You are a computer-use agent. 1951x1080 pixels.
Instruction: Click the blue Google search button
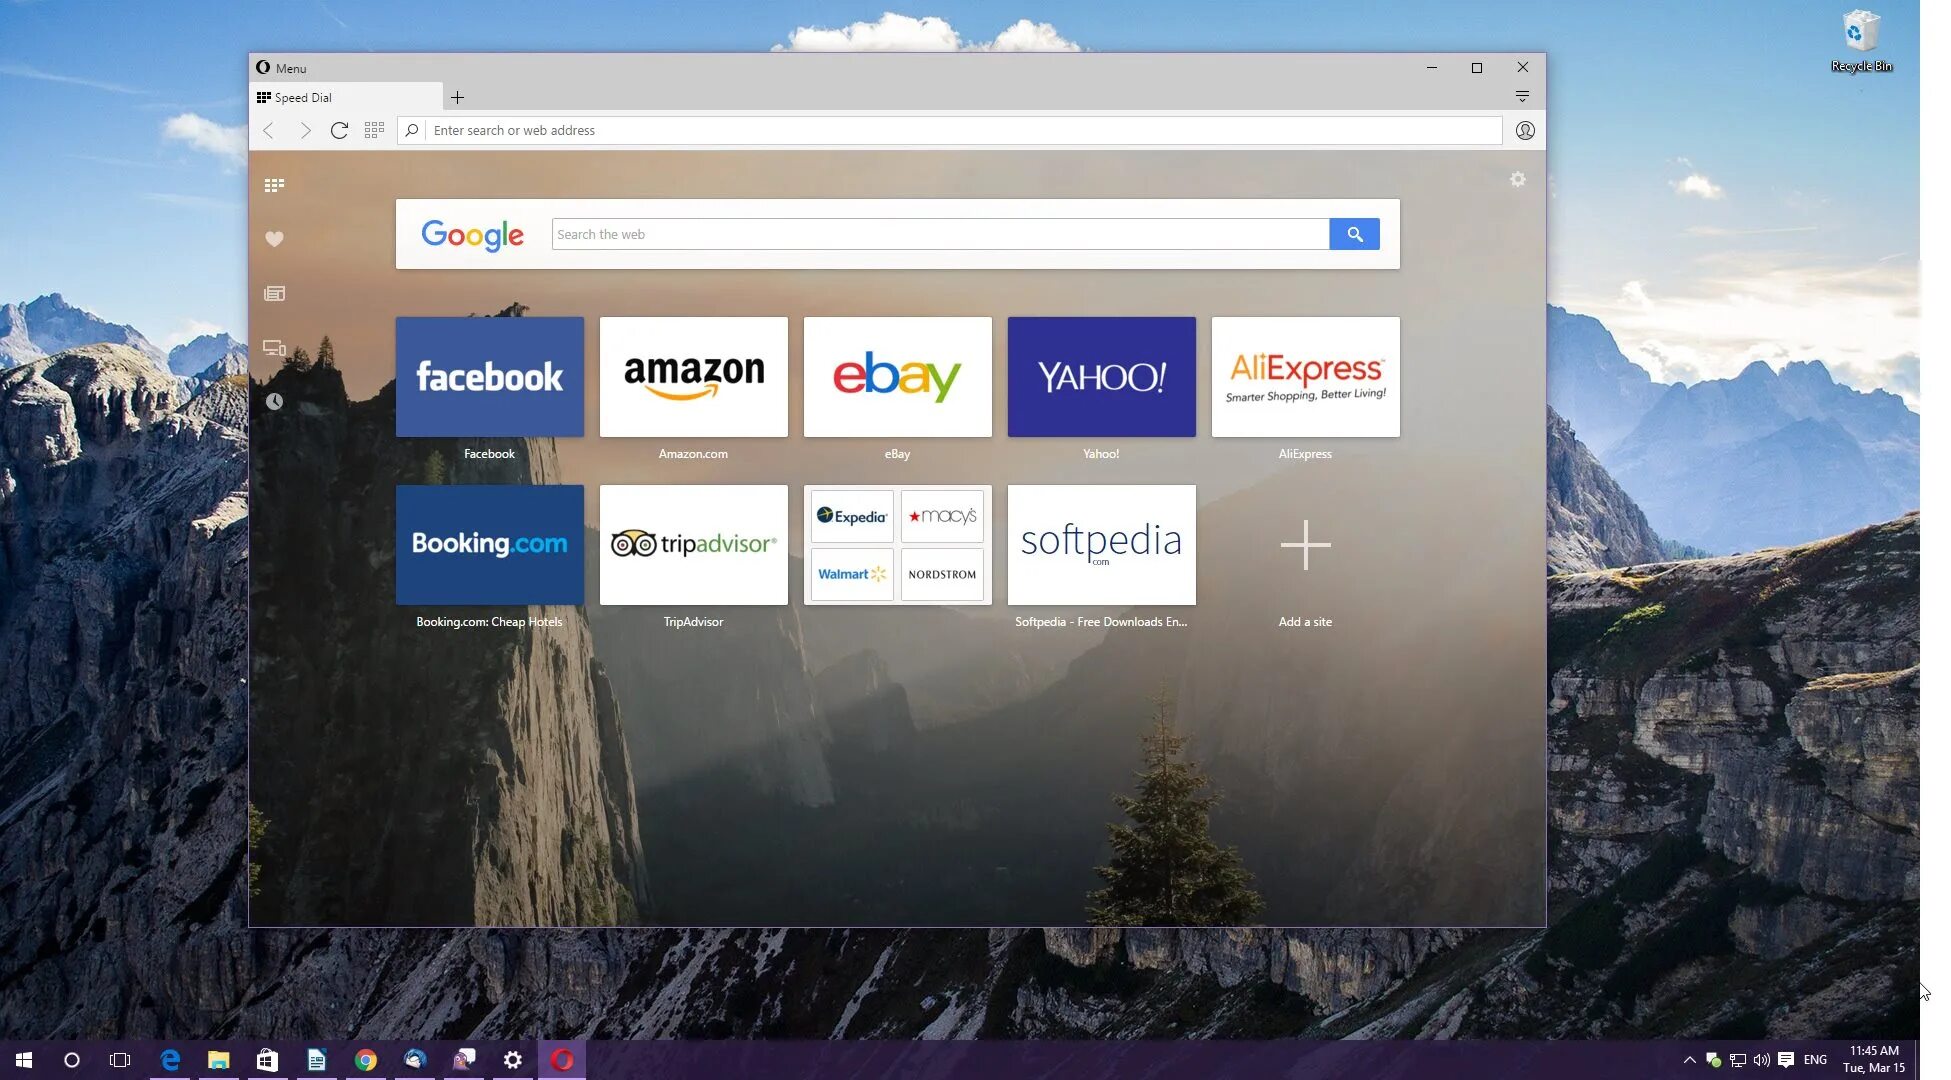1354,234
